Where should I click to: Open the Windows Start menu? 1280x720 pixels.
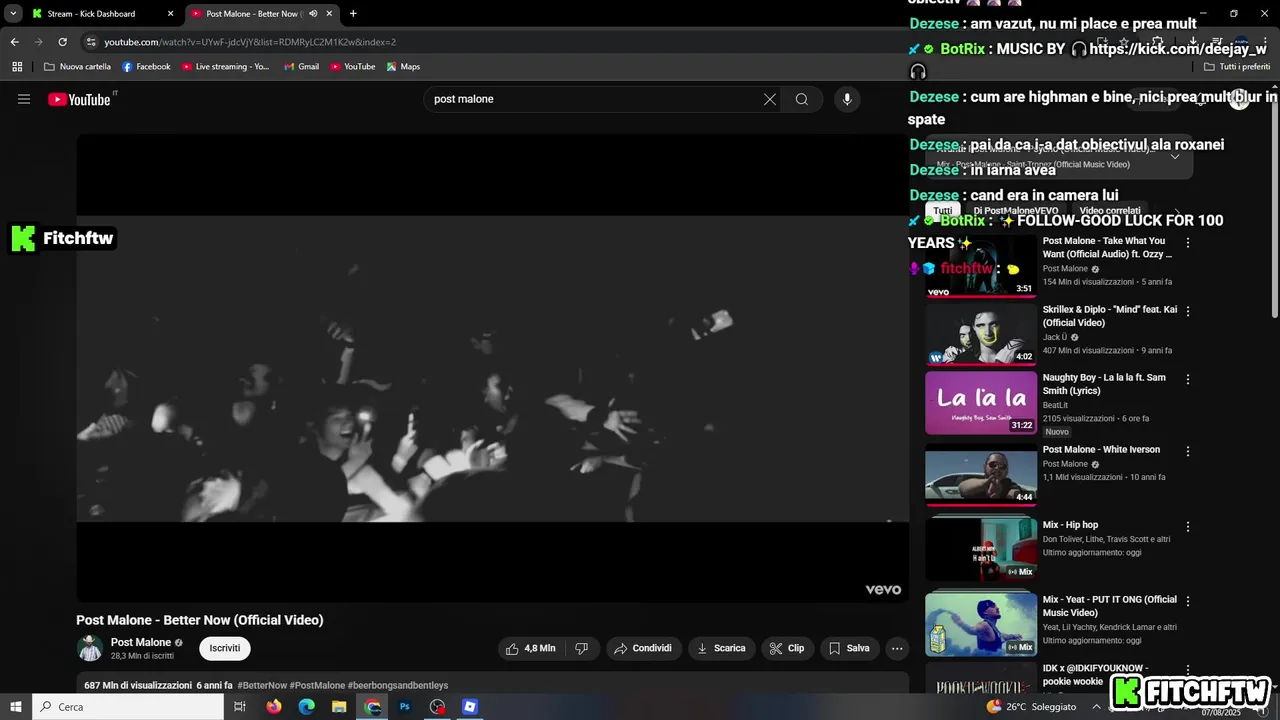pos(15,707)
